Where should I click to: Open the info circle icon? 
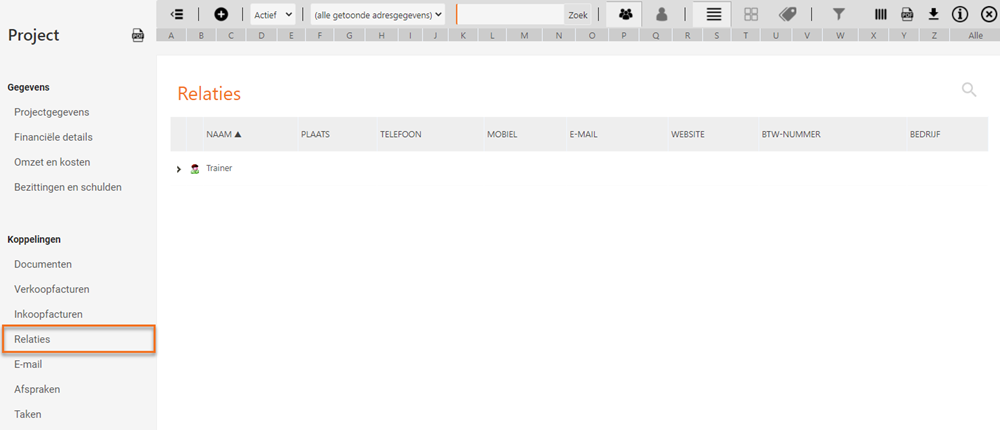click(960, 14)
